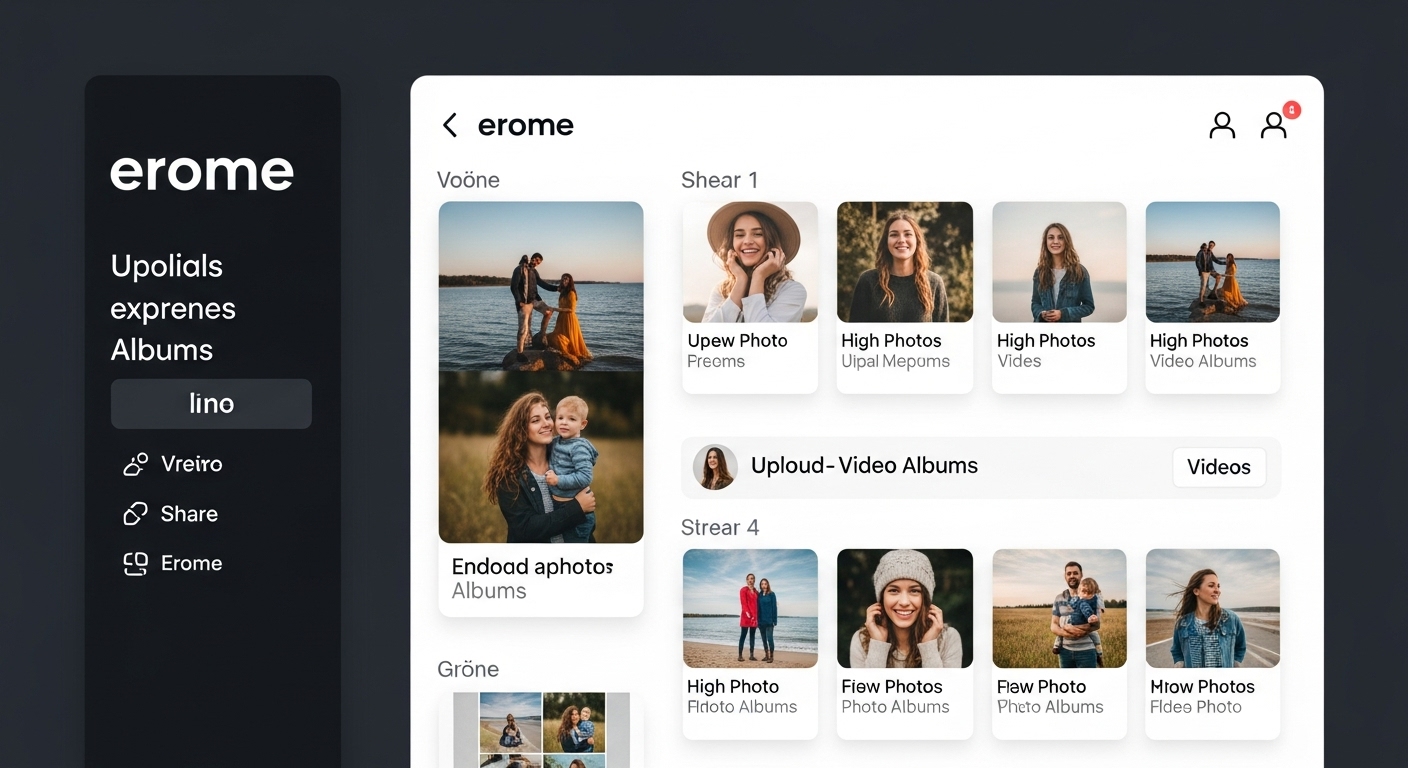Click Upew Photo label
The height and width of the screenshot is (768, 1408).
pos(737,341)
